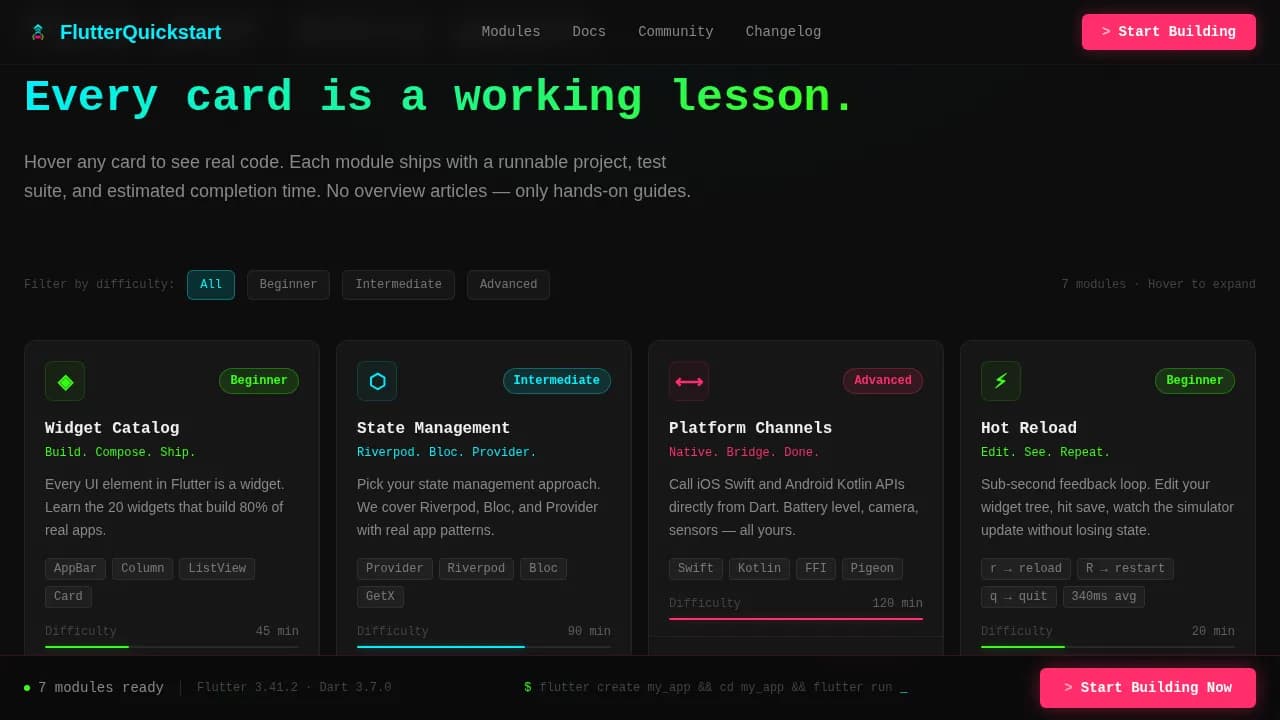Click the AppBar tag
1280x720 pixels.
click(75, 569)
